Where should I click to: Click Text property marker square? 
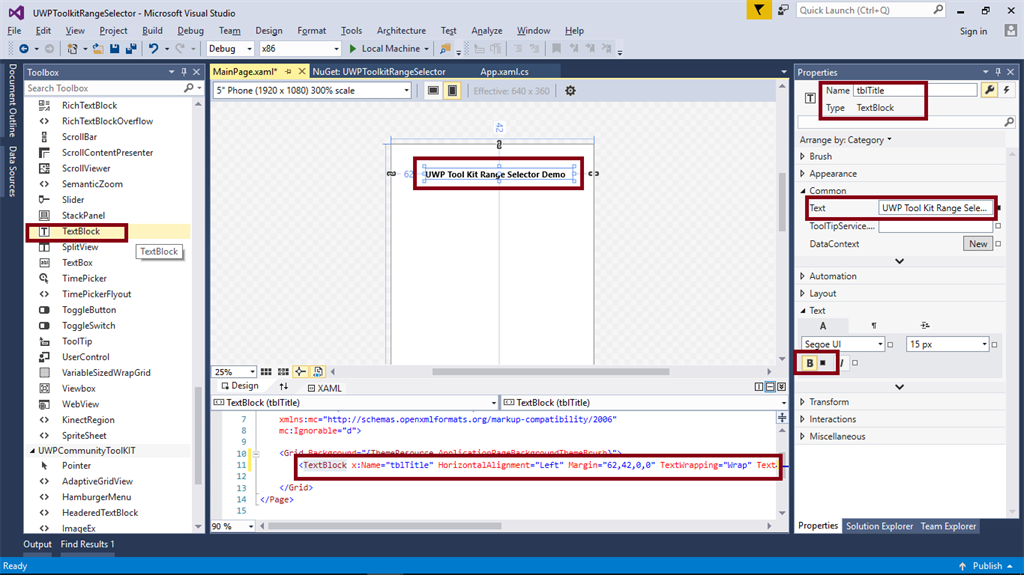pos(999,208)
